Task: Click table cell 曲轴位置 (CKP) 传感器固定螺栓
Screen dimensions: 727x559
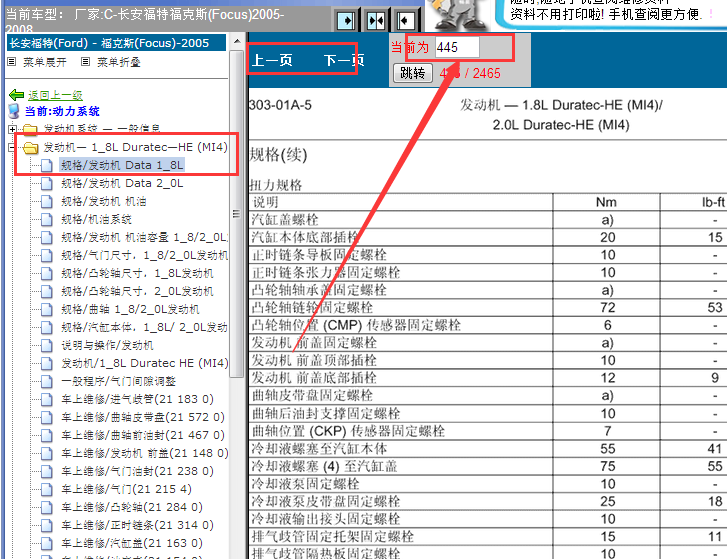Action: pyautogui.click(x=401, y=432)
